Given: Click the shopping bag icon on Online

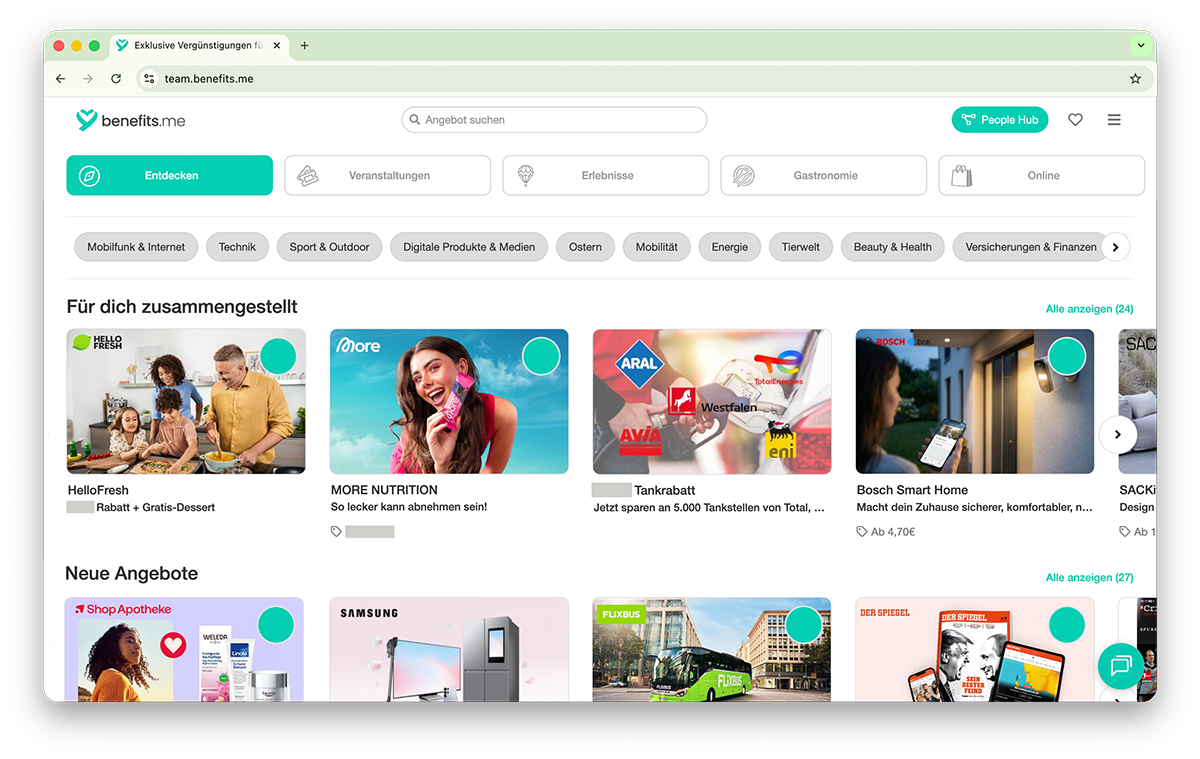Looking at the screenshot, I should click(x=961, y=176).
